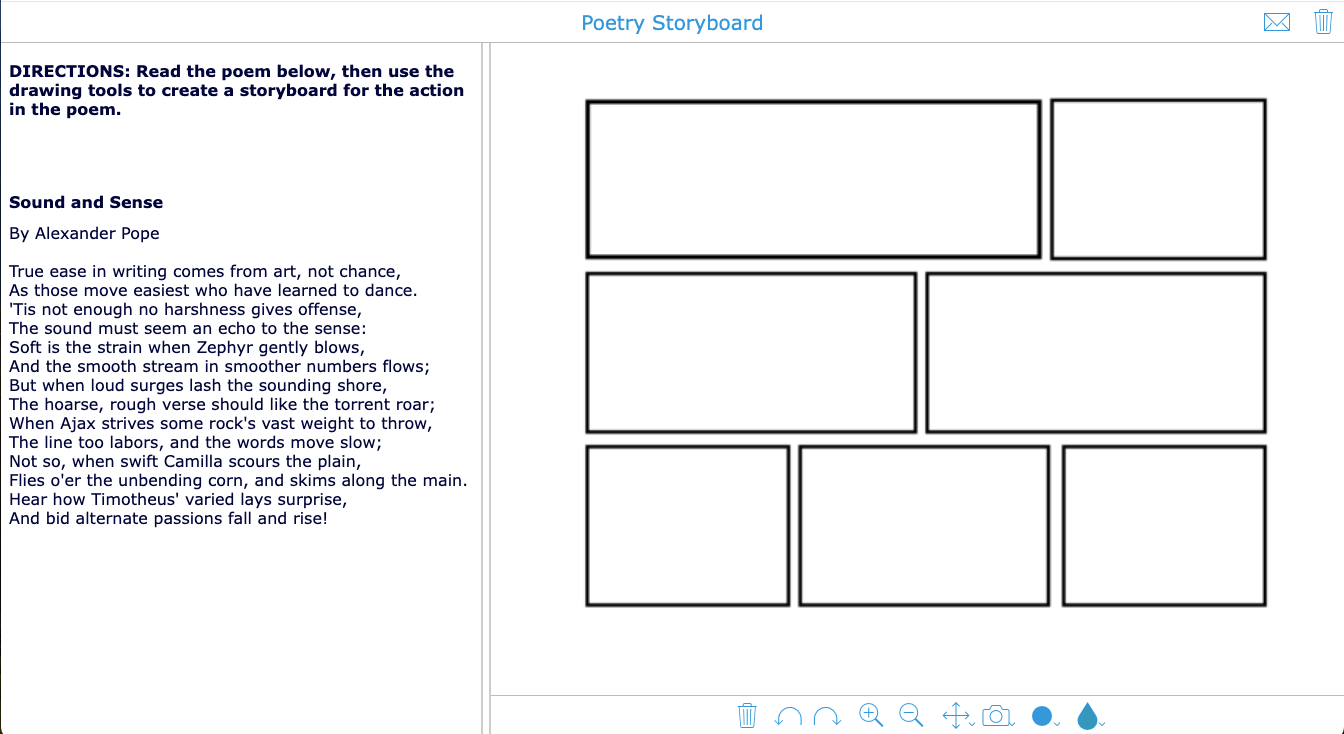
Task: Pick a color from the droplet swatch
Action: (x=1088, y=716)
